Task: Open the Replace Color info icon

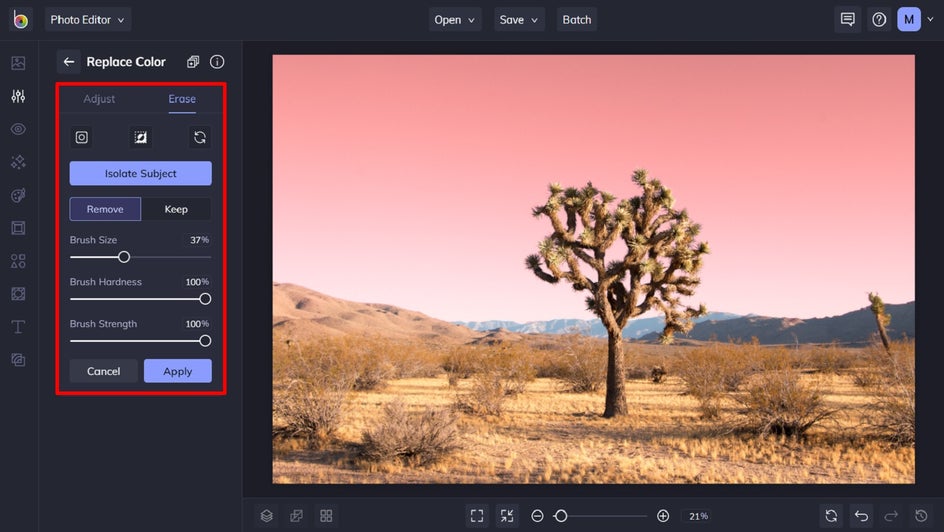Action: point(217,61)
